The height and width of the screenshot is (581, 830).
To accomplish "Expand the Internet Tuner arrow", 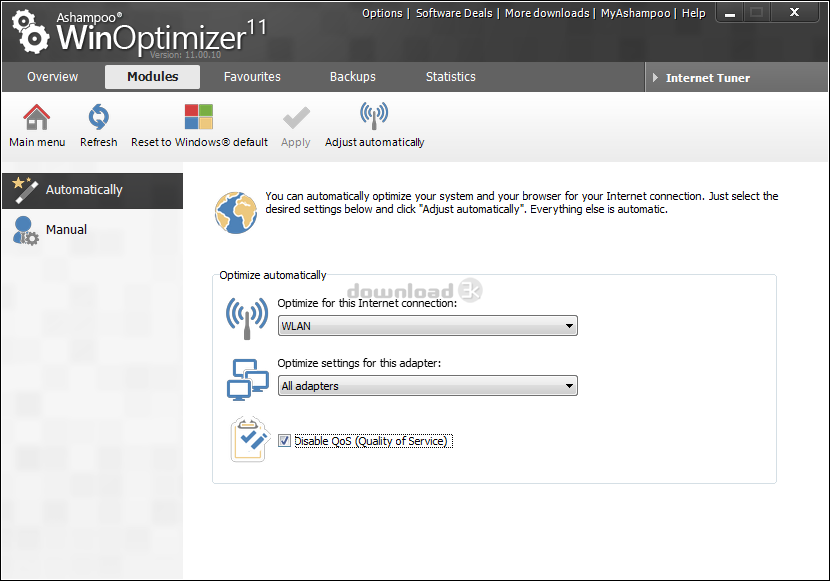I will 655,78.
